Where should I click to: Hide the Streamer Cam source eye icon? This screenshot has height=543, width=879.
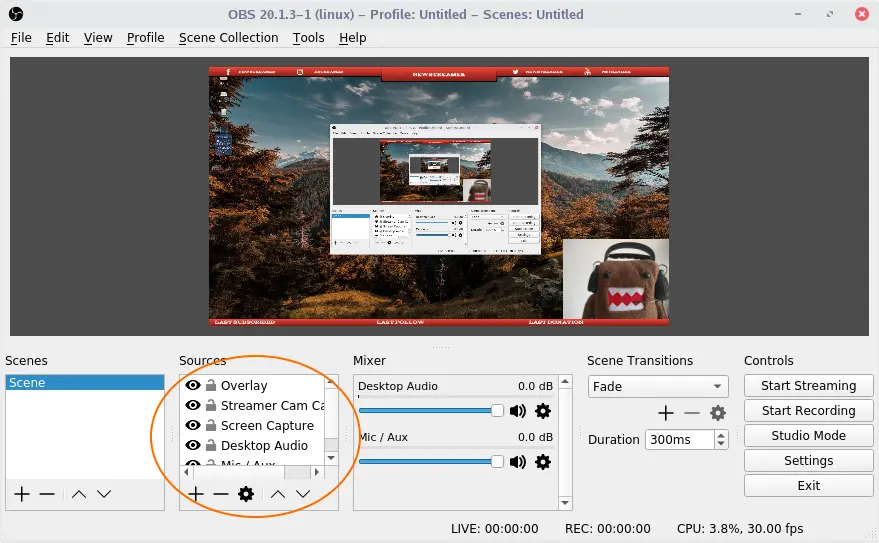(x=193, y=405)
